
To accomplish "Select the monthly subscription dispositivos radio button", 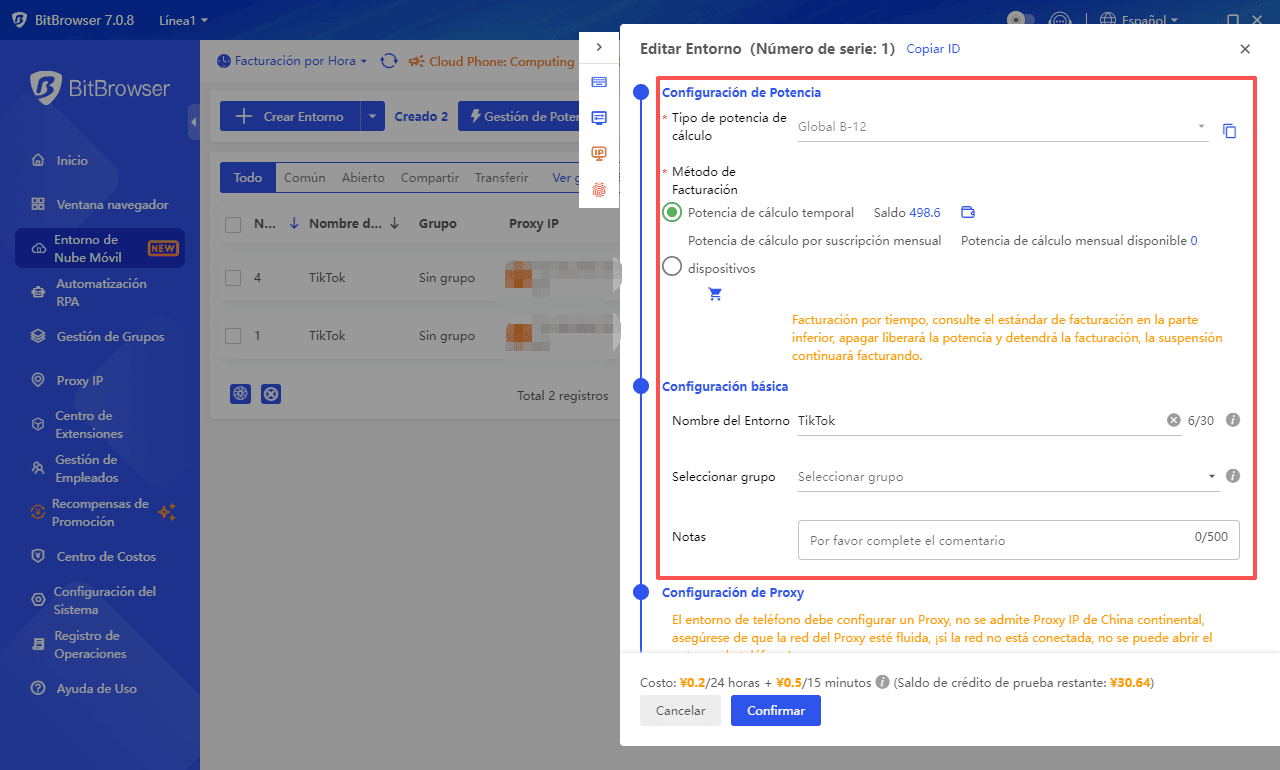I will (672, 266).
